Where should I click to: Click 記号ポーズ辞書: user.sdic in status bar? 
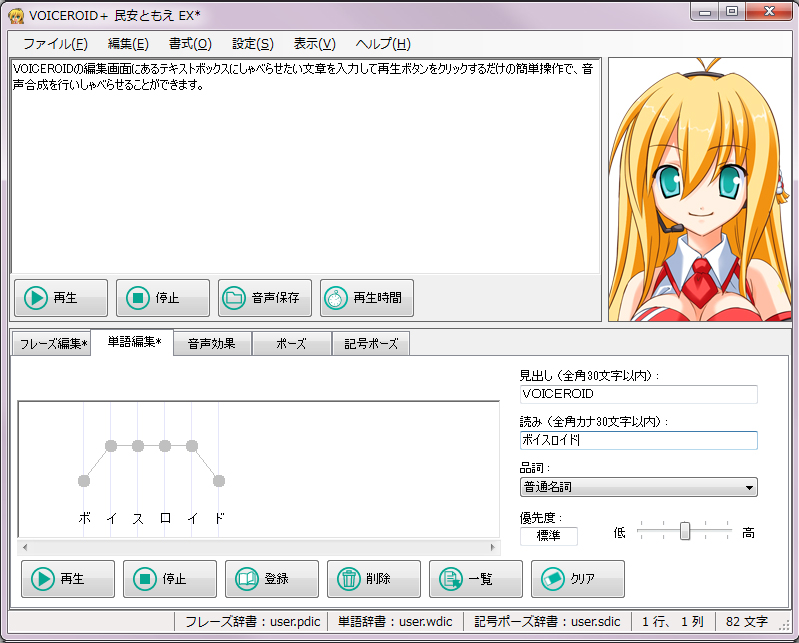click(547, 622)
